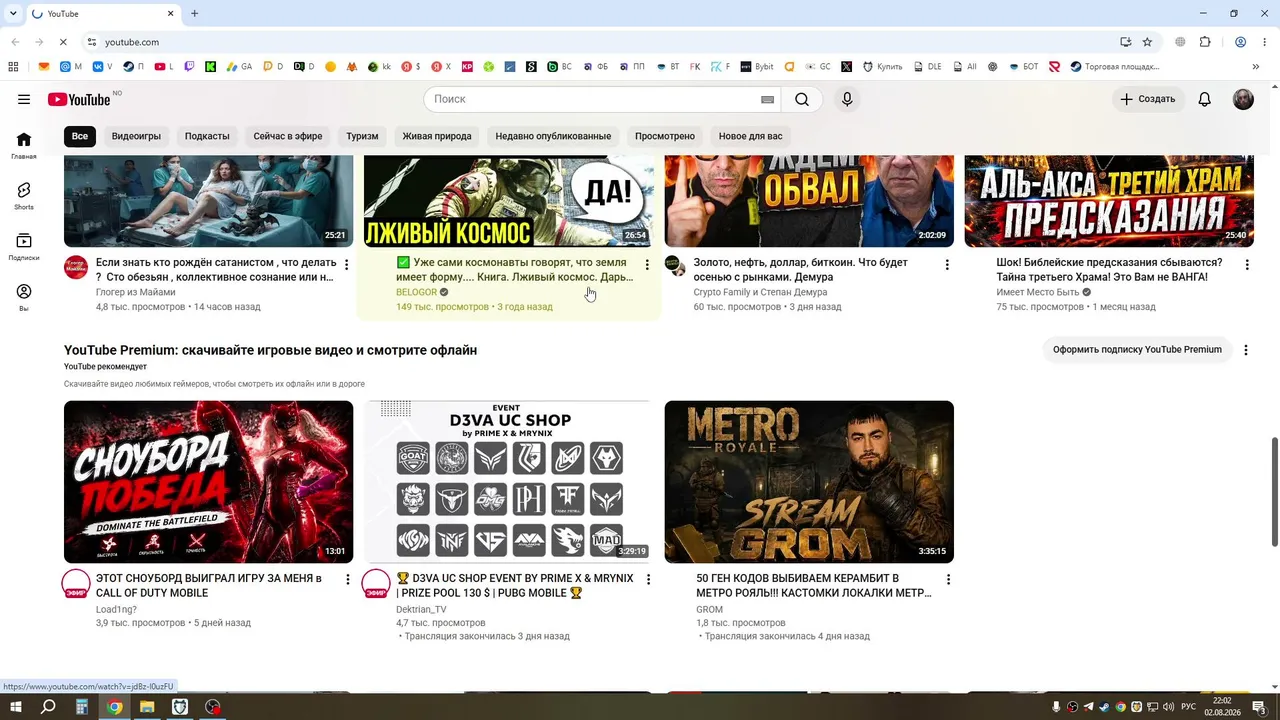Open Windows Start menu

[x=16, y=707]
